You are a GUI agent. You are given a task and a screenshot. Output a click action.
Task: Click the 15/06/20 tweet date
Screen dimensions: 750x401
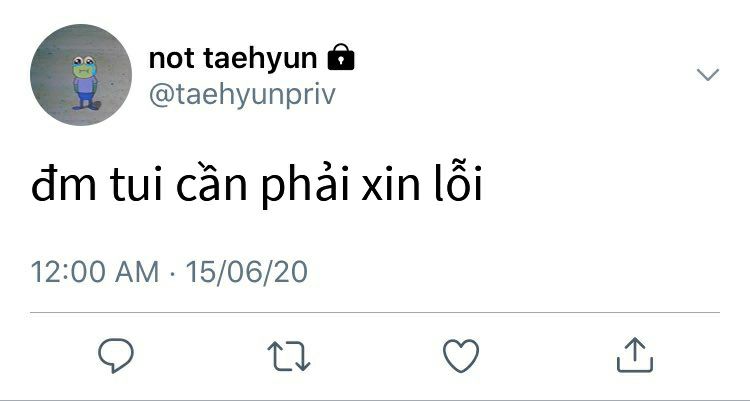click(x=246, y=271)
